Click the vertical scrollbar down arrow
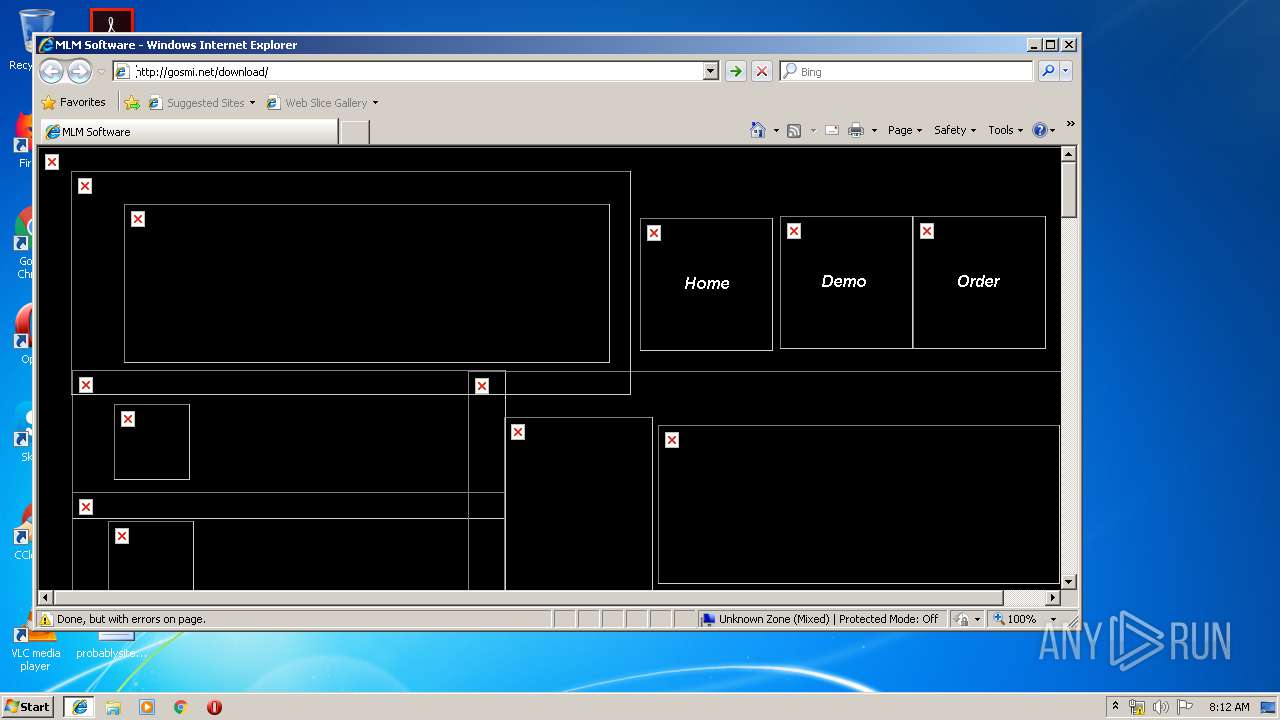This screenshot has width=1280, height=720. pyautogui.click(x=1068, y=582)
